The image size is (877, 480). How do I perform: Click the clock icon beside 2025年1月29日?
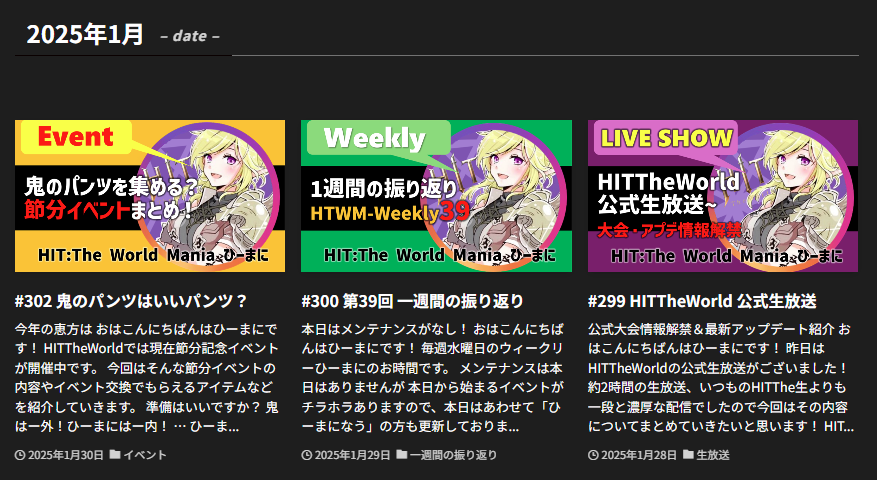(x=306, y=455)
